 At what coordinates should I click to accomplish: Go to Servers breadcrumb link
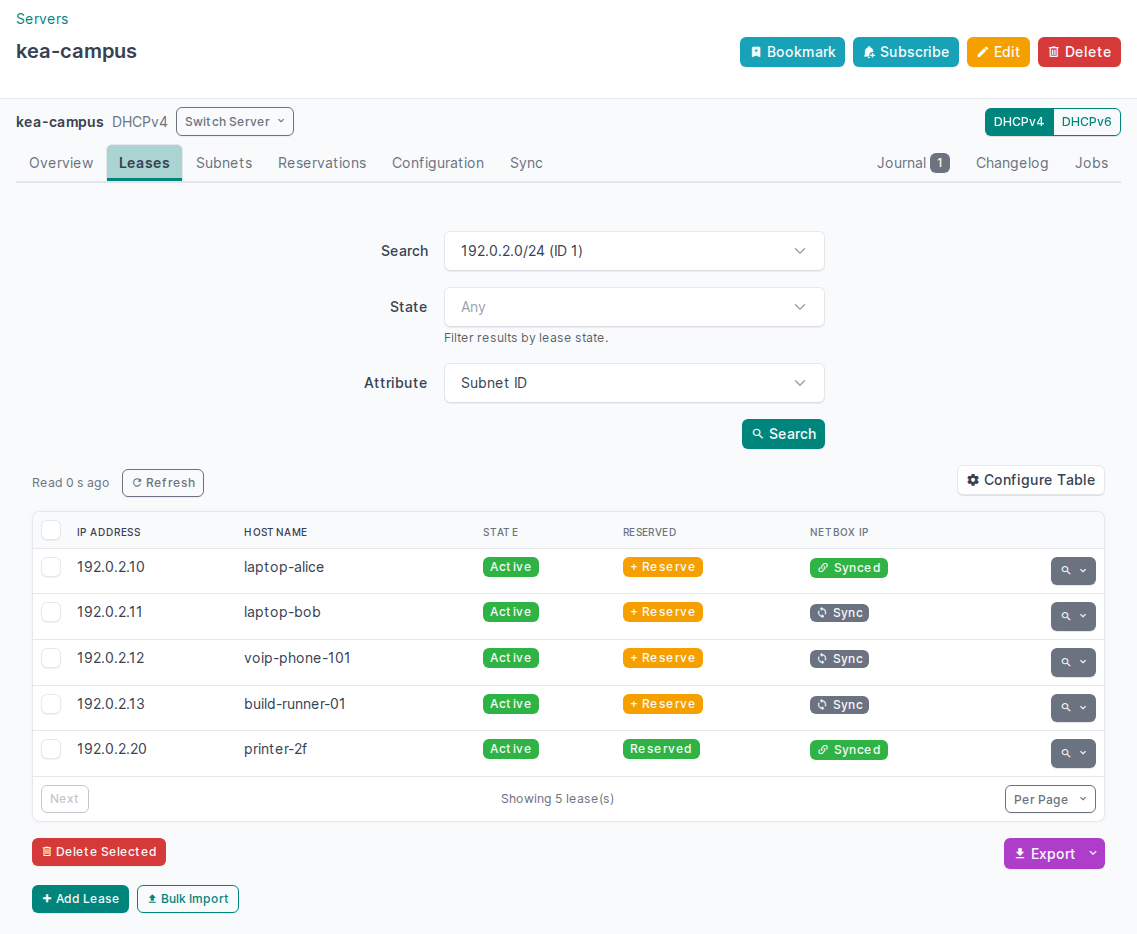tap(42, 19)
